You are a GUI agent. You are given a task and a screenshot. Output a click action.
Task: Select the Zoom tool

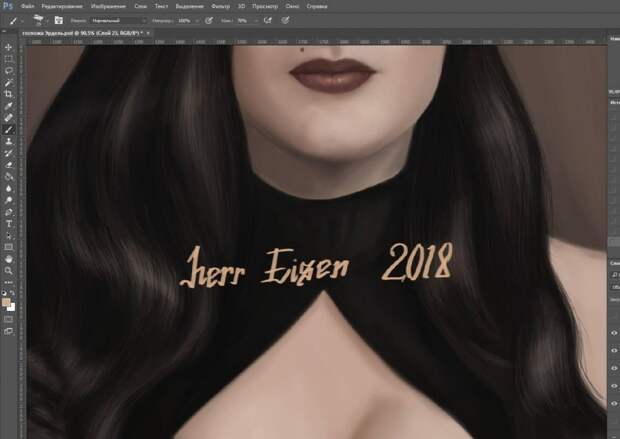(8, 271)
